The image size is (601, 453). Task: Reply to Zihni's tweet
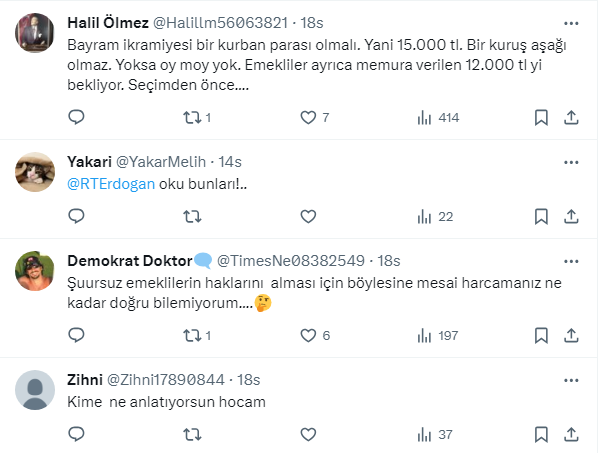(x=76, y=434)
